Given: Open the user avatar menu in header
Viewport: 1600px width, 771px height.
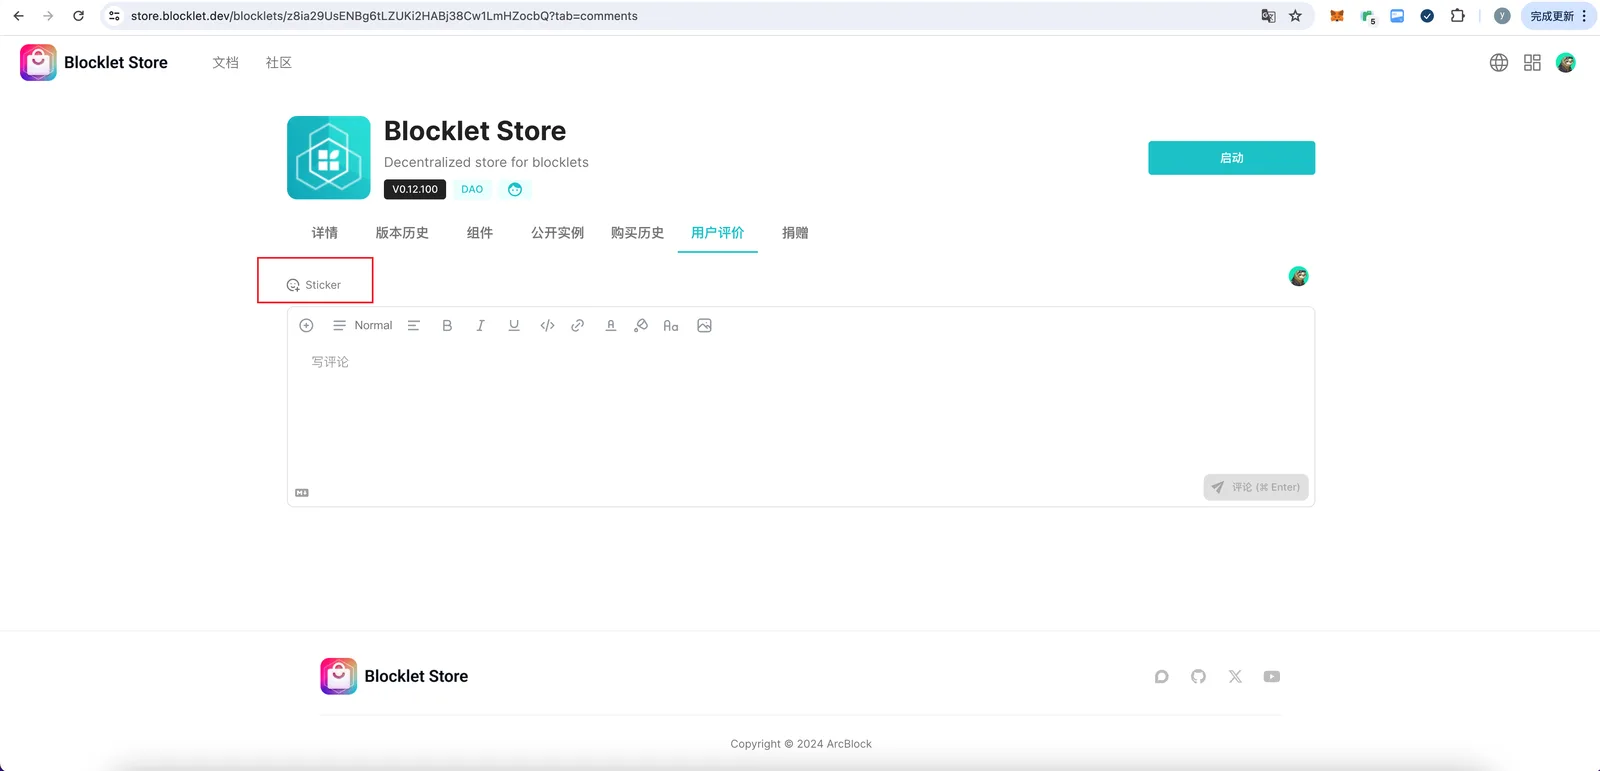Looking at the screenshot, I should (1566, 63).
